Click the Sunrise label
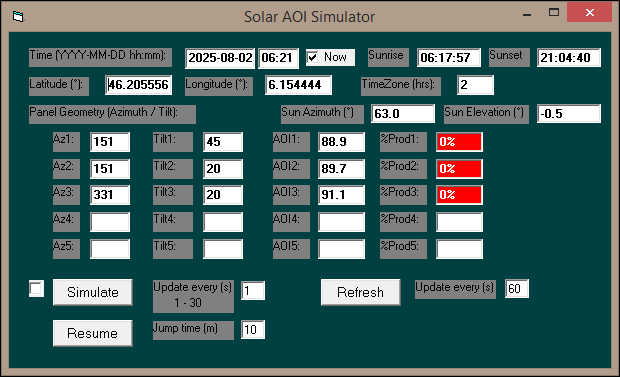The image size is (620, 377). (x=387, y=57)
